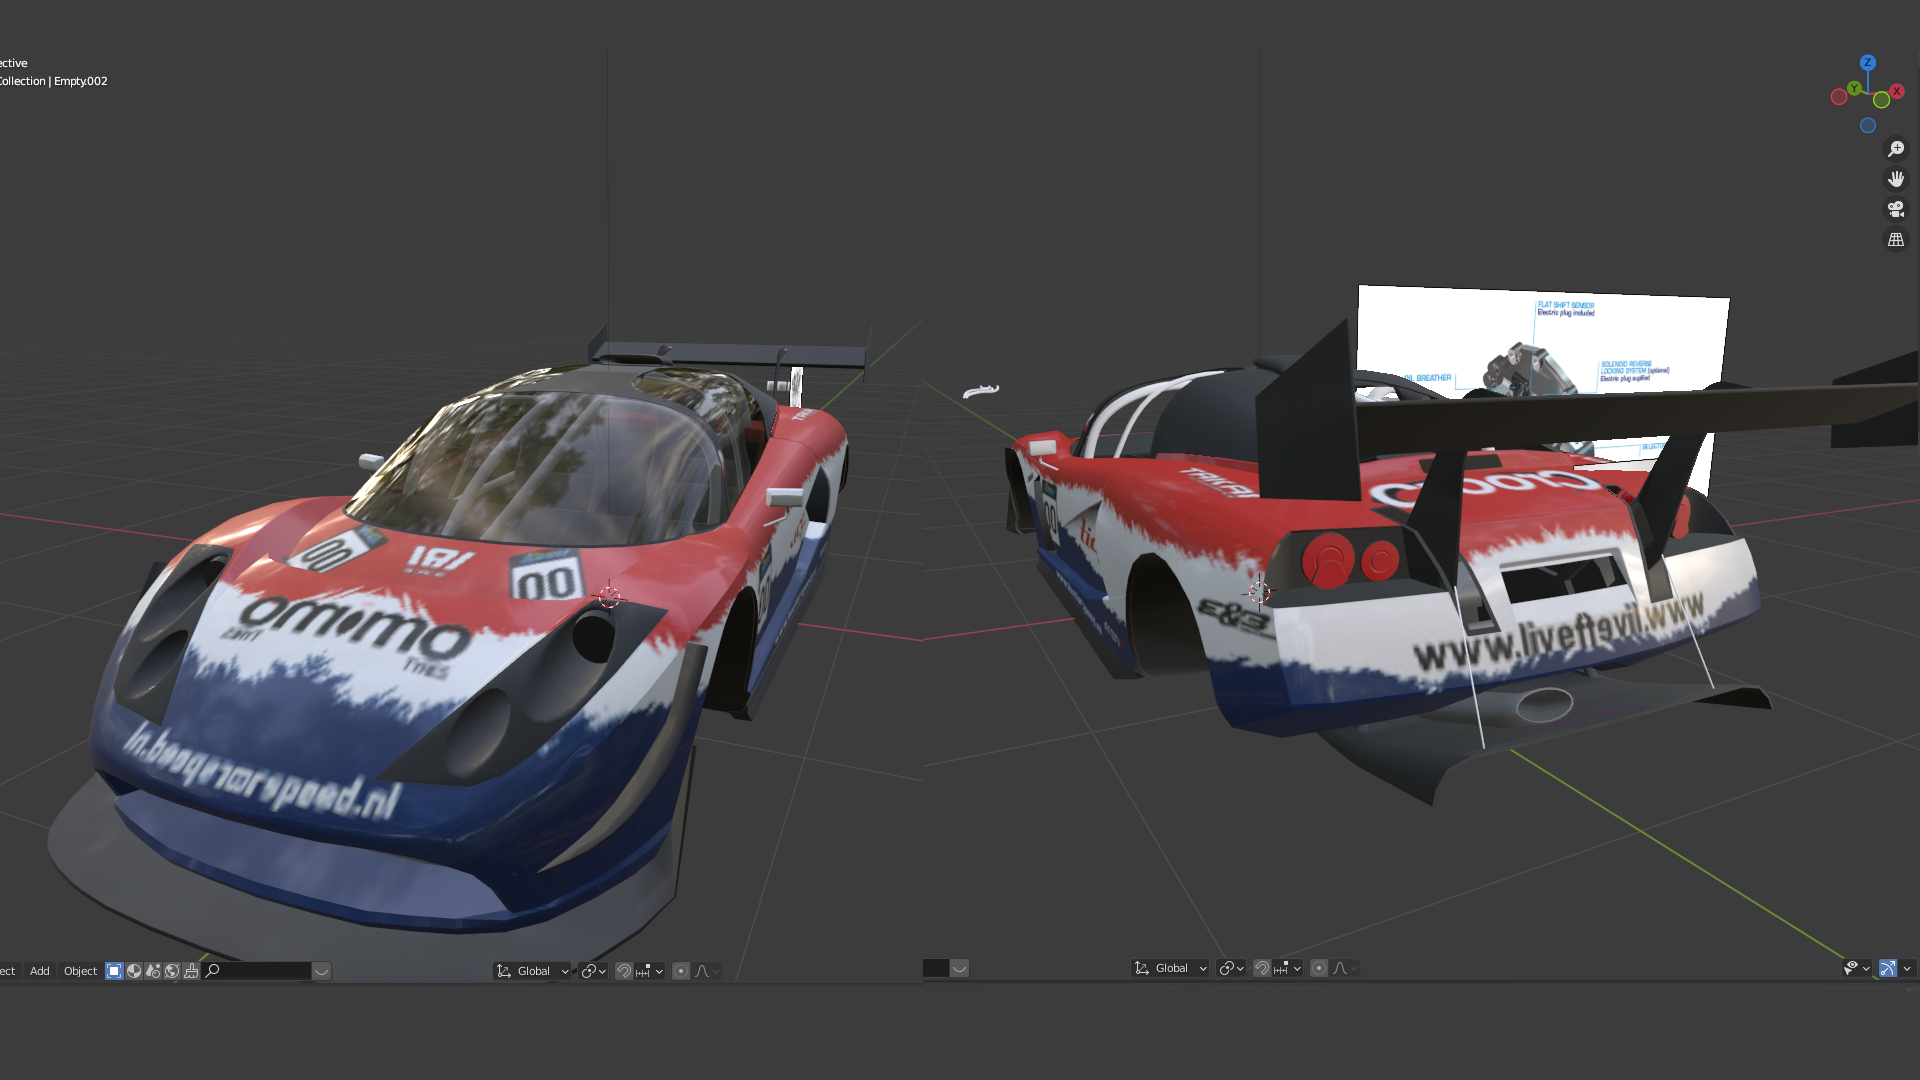The width and height of the screenshot is (1920, 1080).
Task: Enable proportional editing in left viewport header
Action: [681, 971]
